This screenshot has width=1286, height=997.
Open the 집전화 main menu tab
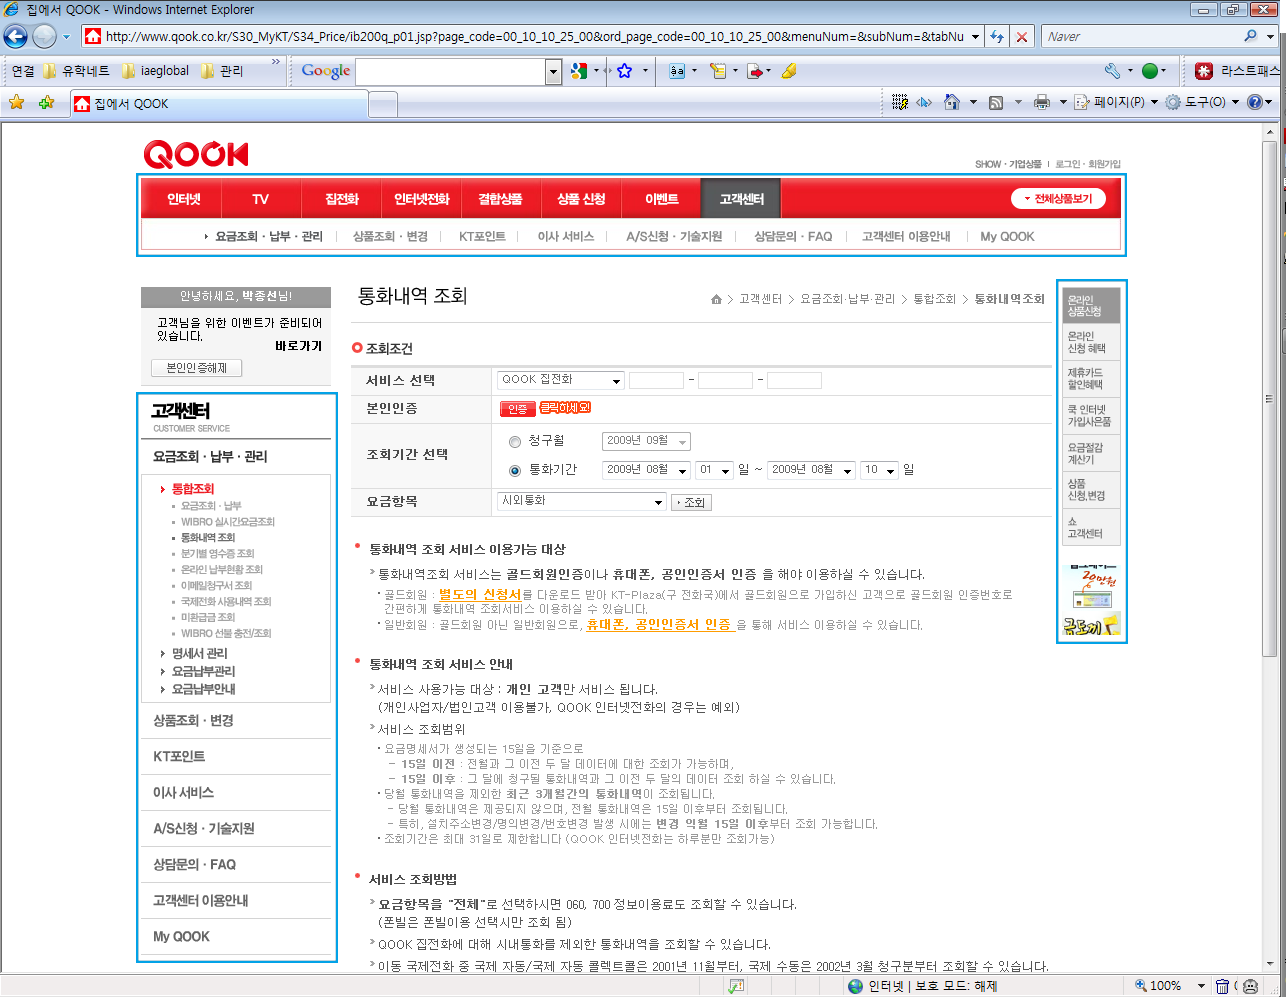[341, 199]
